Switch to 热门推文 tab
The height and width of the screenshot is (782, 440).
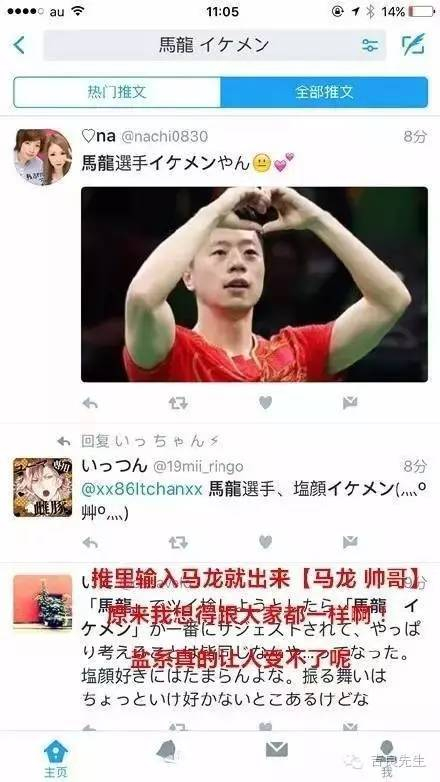[117, 92]
